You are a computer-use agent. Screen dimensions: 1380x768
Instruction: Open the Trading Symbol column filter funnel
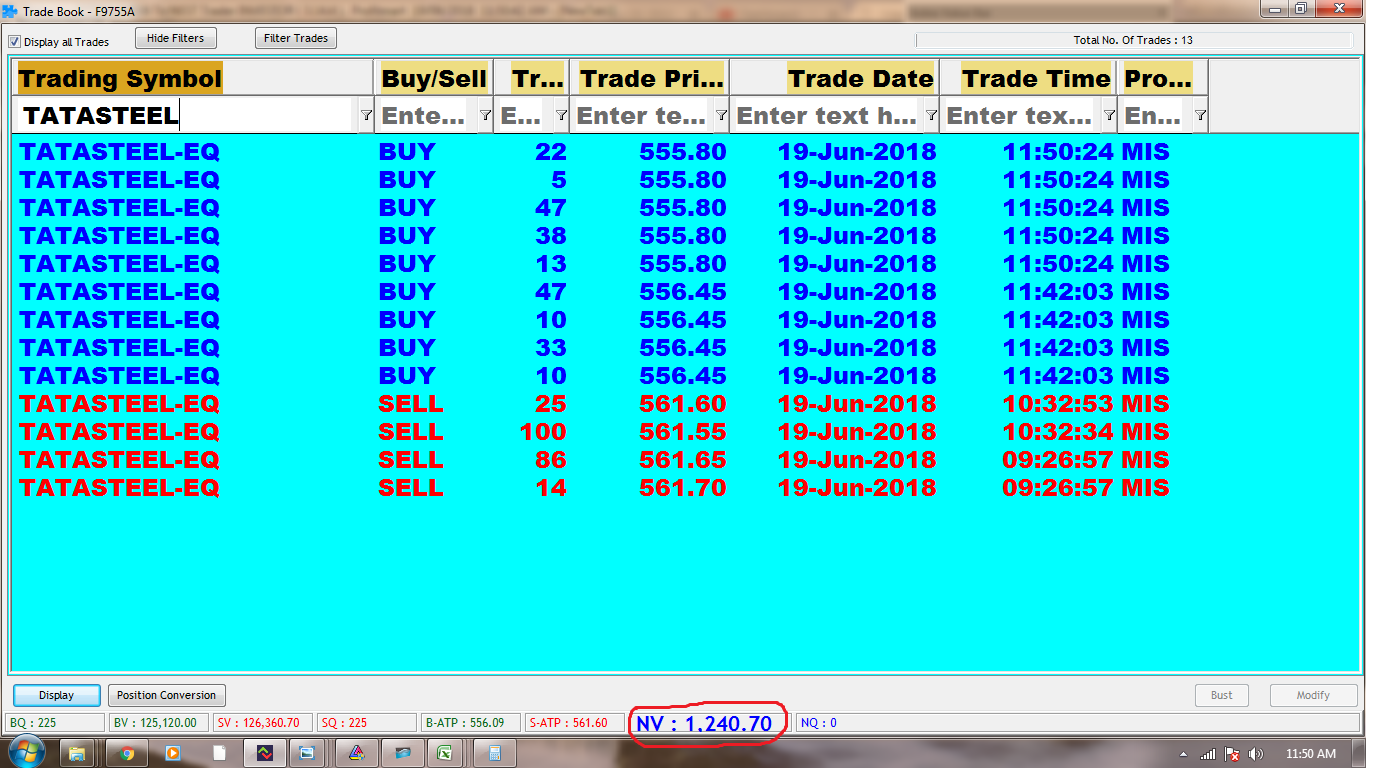pyautogui.click(x=366, y=116)
